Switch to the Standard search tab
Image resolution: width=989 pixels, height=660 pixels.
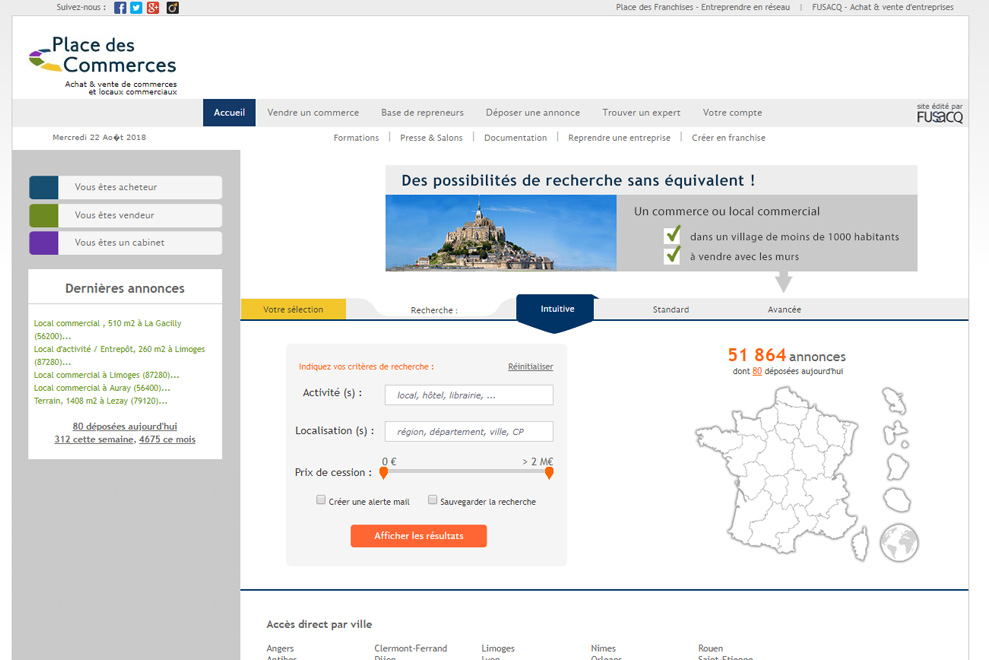pos(670,310)
